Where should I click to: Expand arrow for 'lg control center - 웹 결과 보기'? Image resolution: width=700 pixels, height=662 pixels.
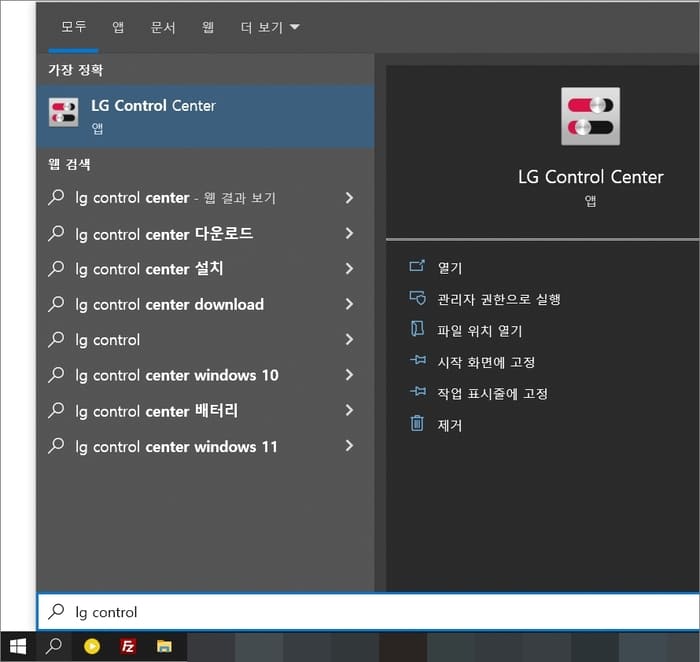pyautogui.click(x=349, y=198)
